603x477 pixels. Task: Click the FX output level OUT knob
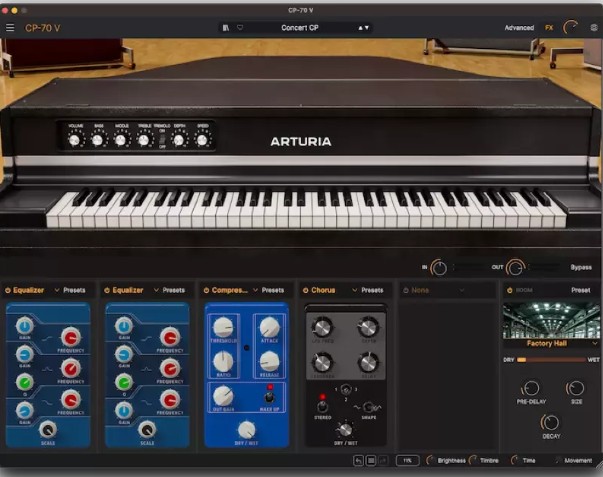[515, 267]
